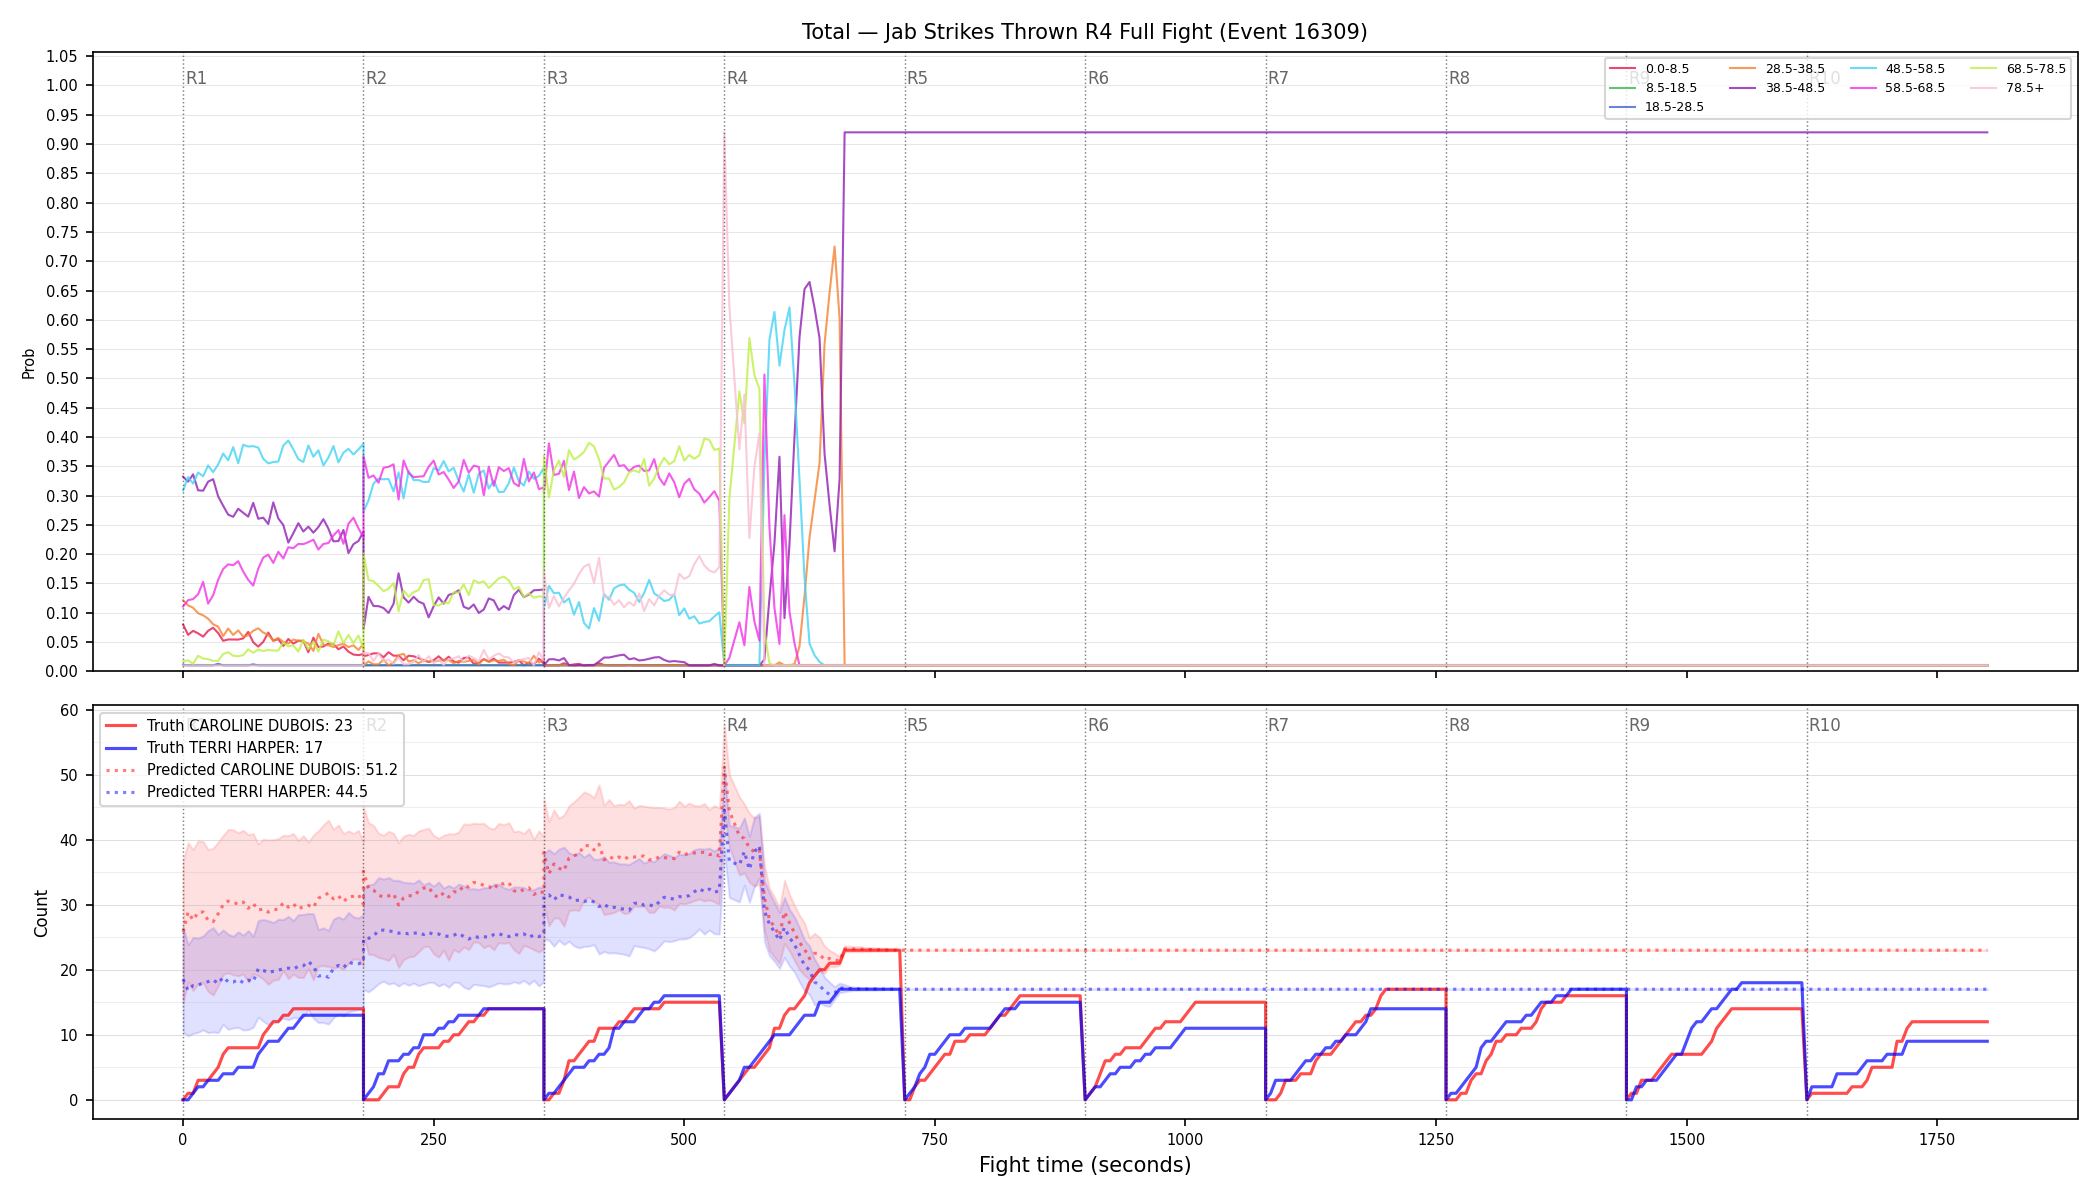Click the Predicted CAROLINE DUBOIS: 51.2 legend entry
Image resolution: width=2100 pixels, height=1200 pixels.
(x=251, y=770)
